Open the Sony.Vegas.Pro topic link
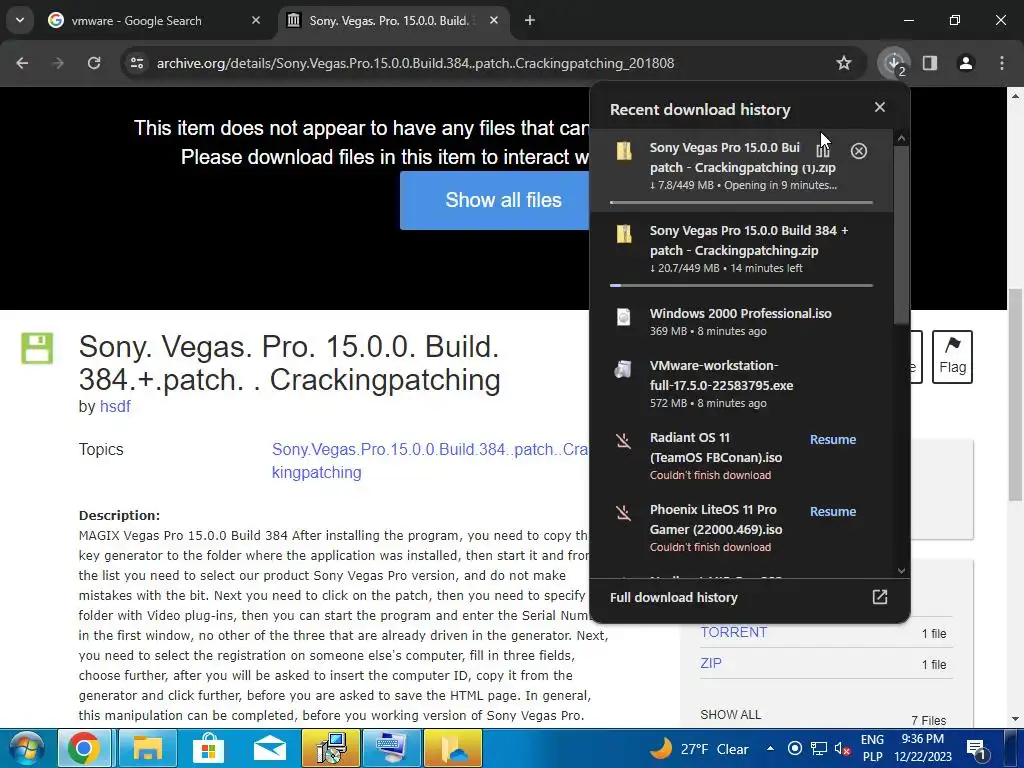 pos(430,460)
